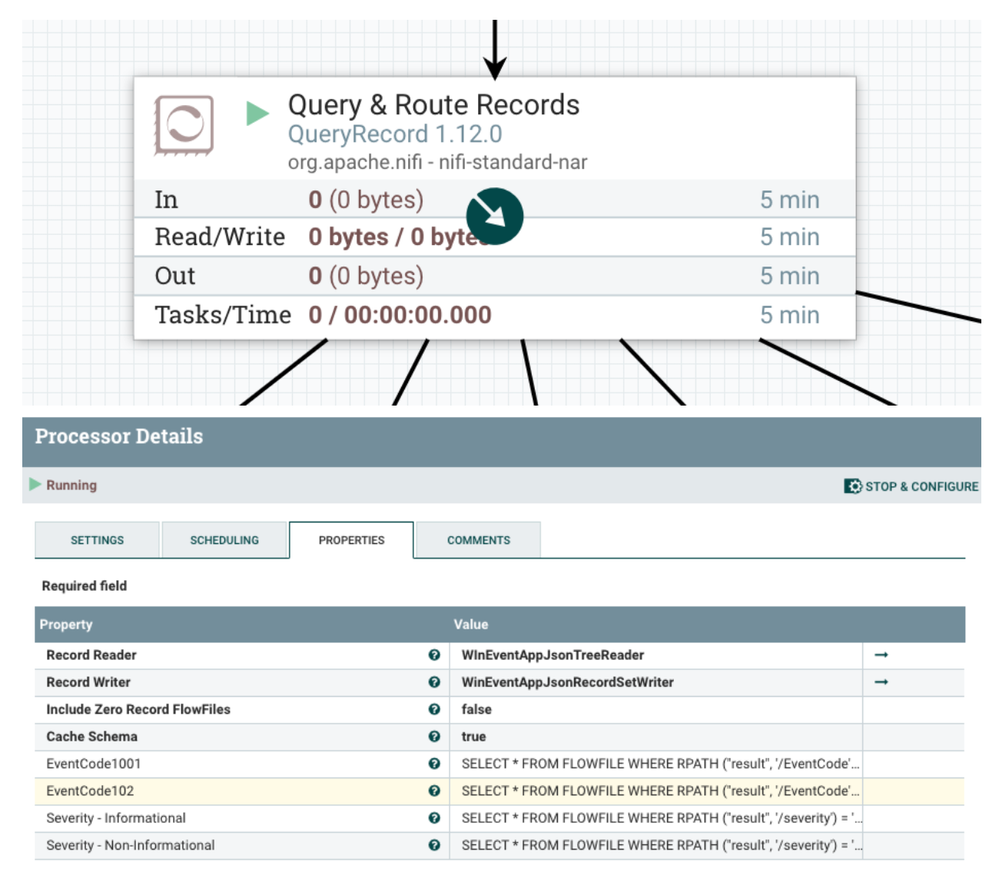Click the WInEventAppJsonTreeReader value
999x888 pixels.
point(552,655)
